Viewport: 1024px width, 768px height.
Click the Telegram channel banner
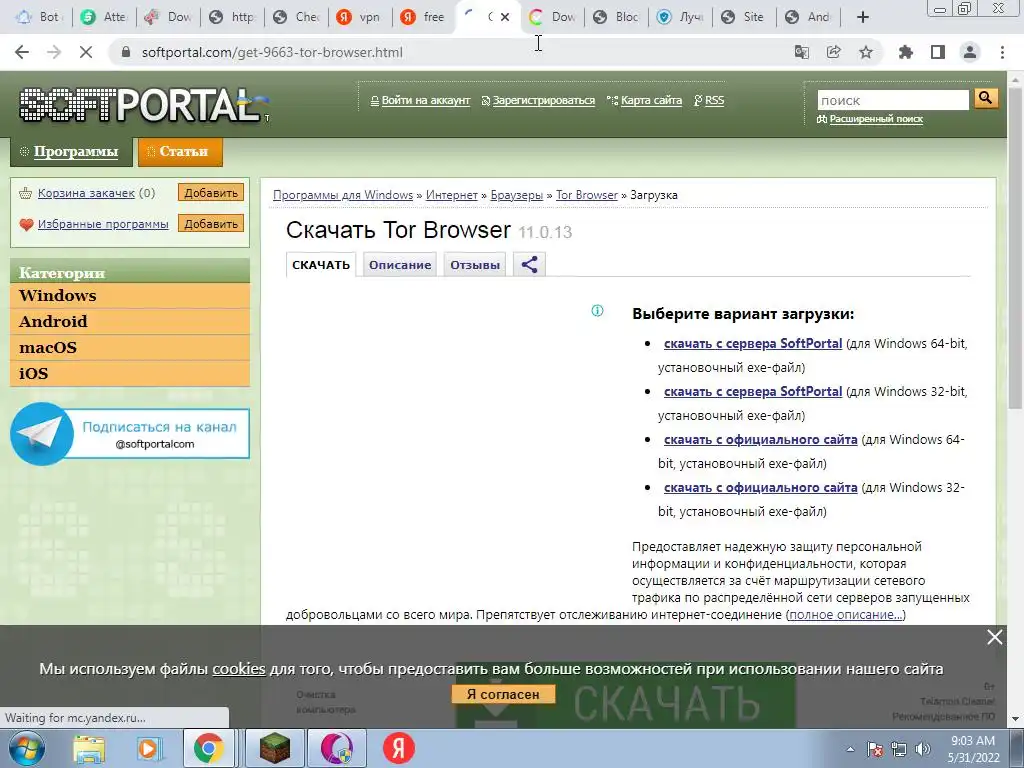point(130,434)
